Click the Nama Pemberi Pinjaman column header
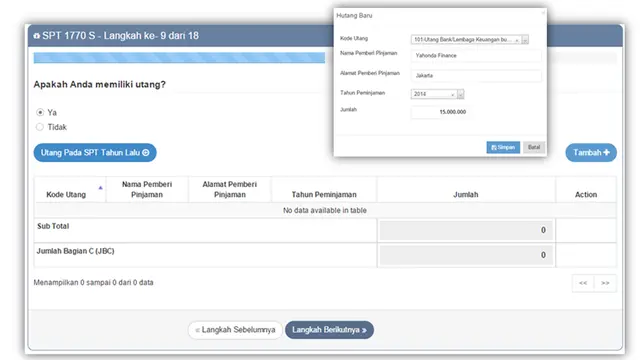 pos(147,189)
